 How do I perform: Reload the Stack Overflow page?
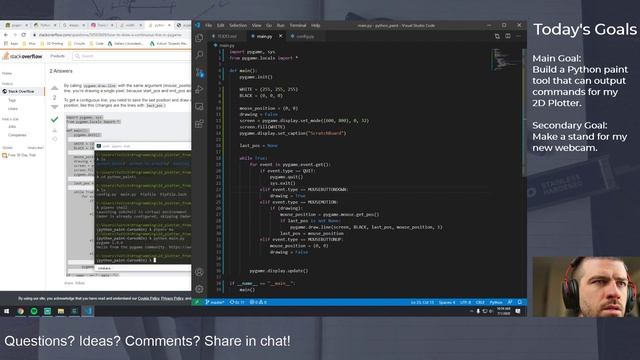pos(24,35)
